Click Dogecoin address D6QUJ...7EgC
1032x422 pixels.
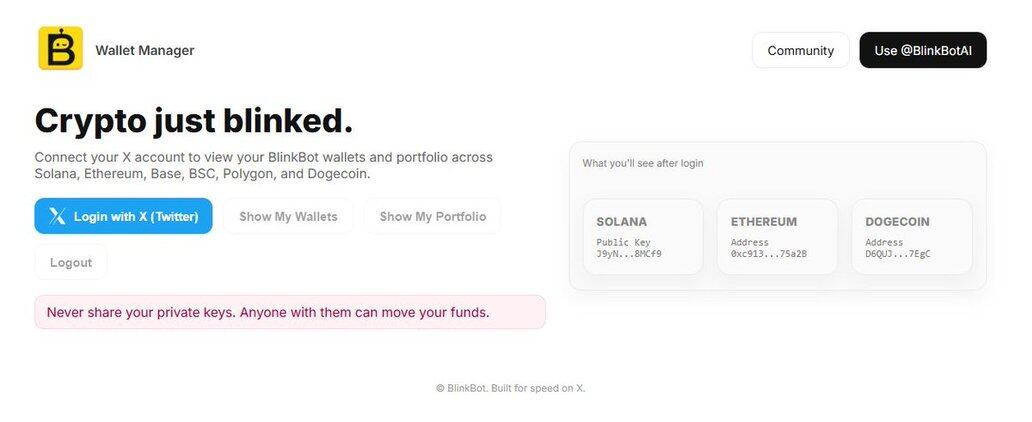898,254
